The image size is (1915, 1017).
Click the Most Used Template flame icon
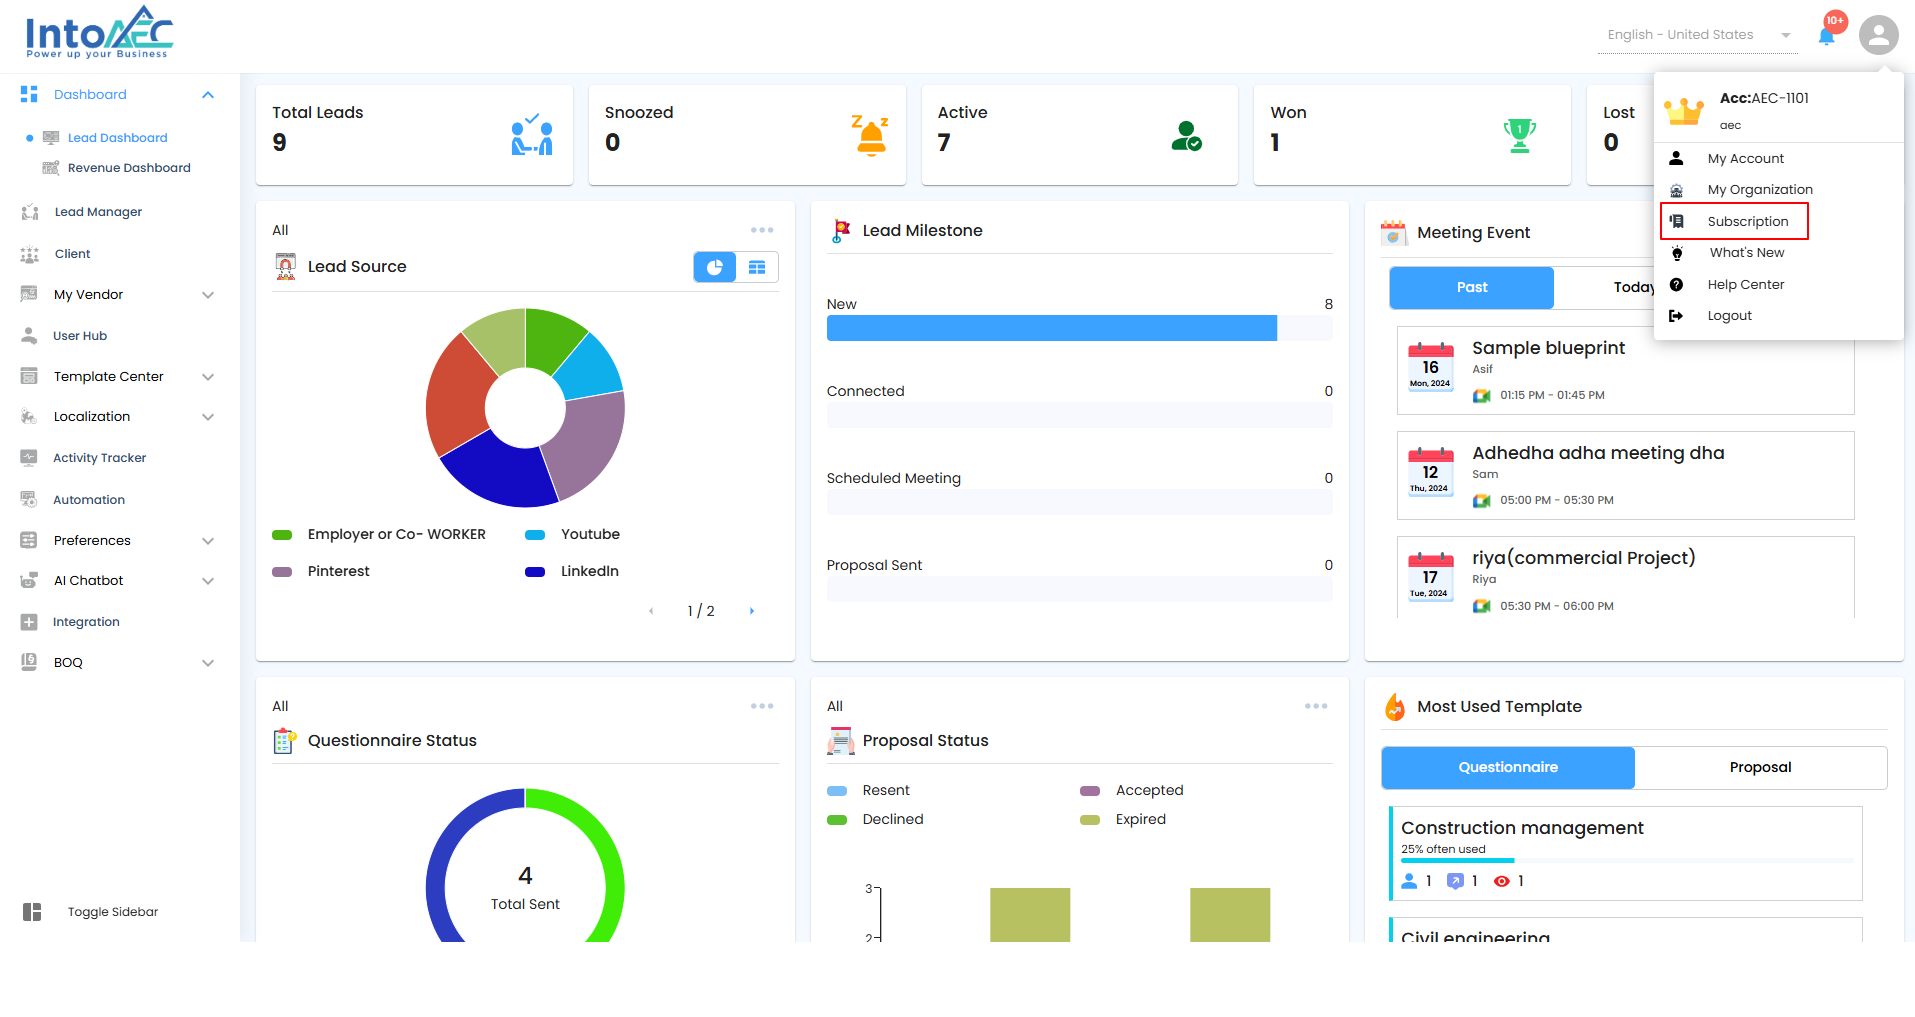point(1394,707)
